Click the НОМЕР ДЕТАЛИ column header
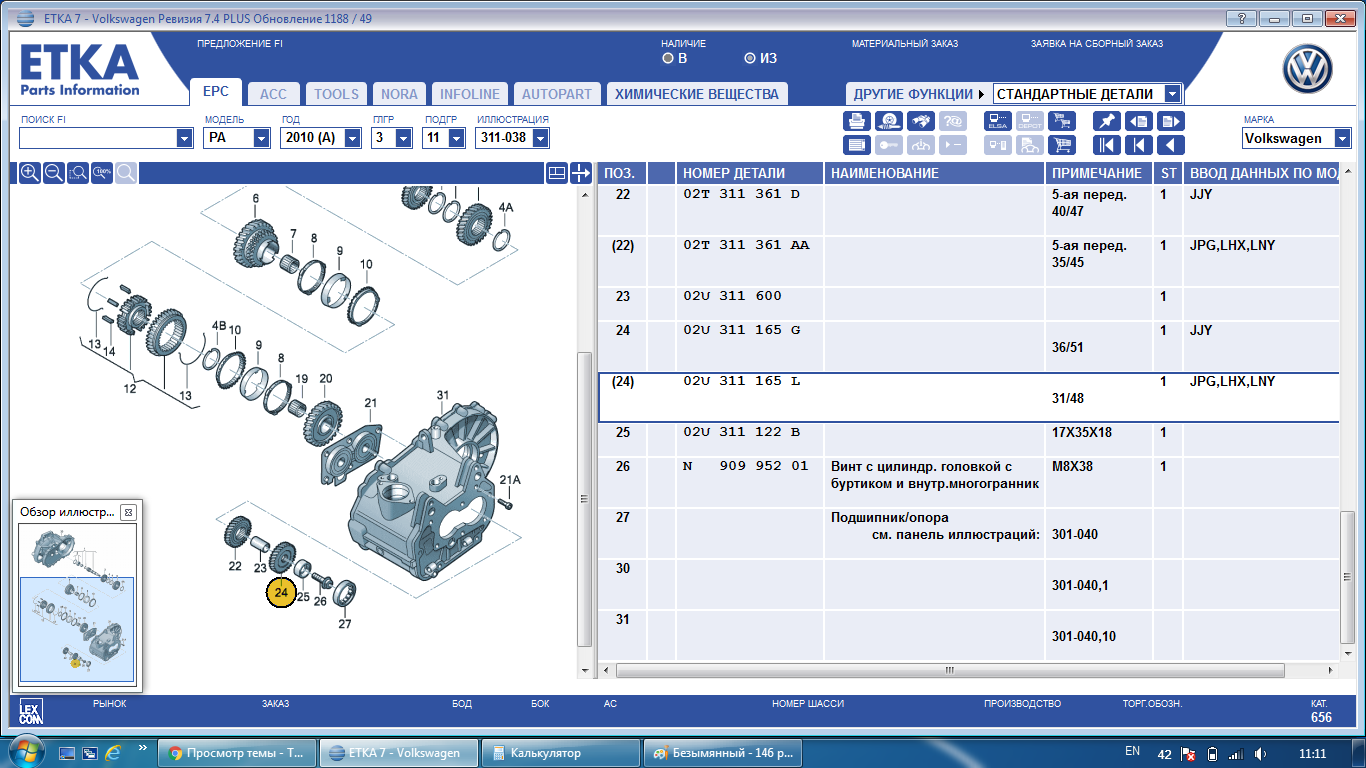This screenshot has height=768, width=1366. tap(750, 173)
